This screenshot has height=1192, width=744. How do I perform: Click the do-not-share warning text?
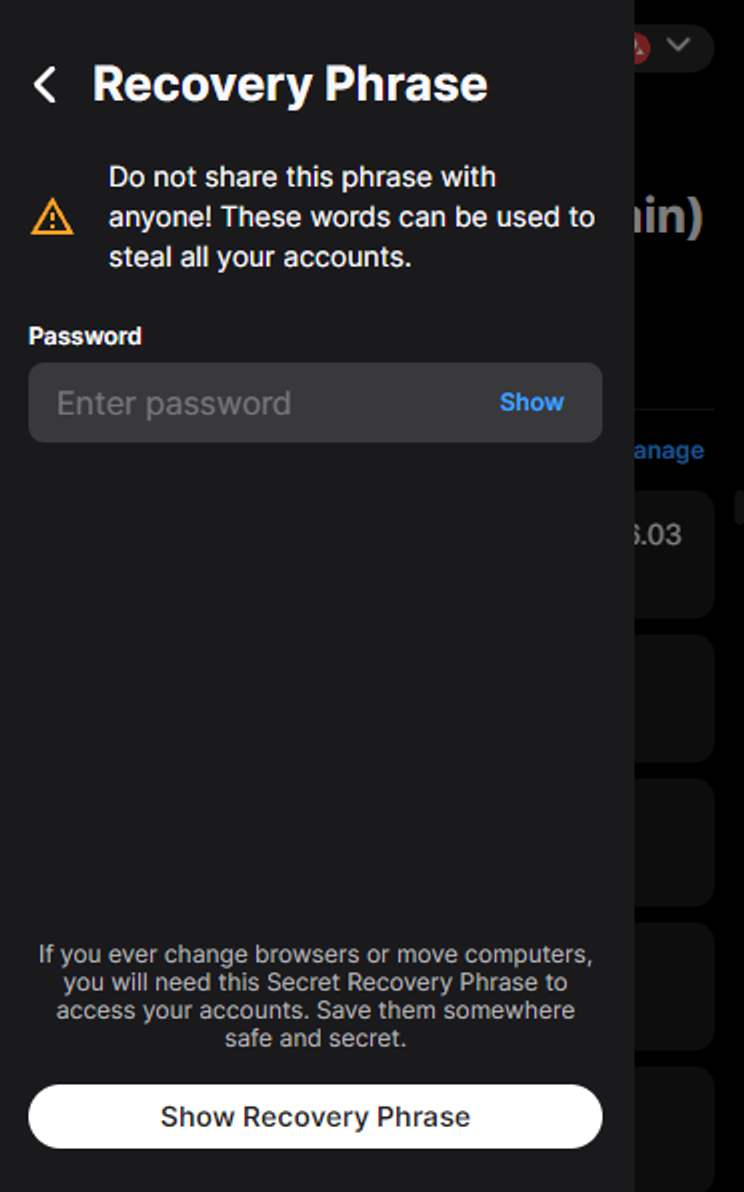(352, 217)
